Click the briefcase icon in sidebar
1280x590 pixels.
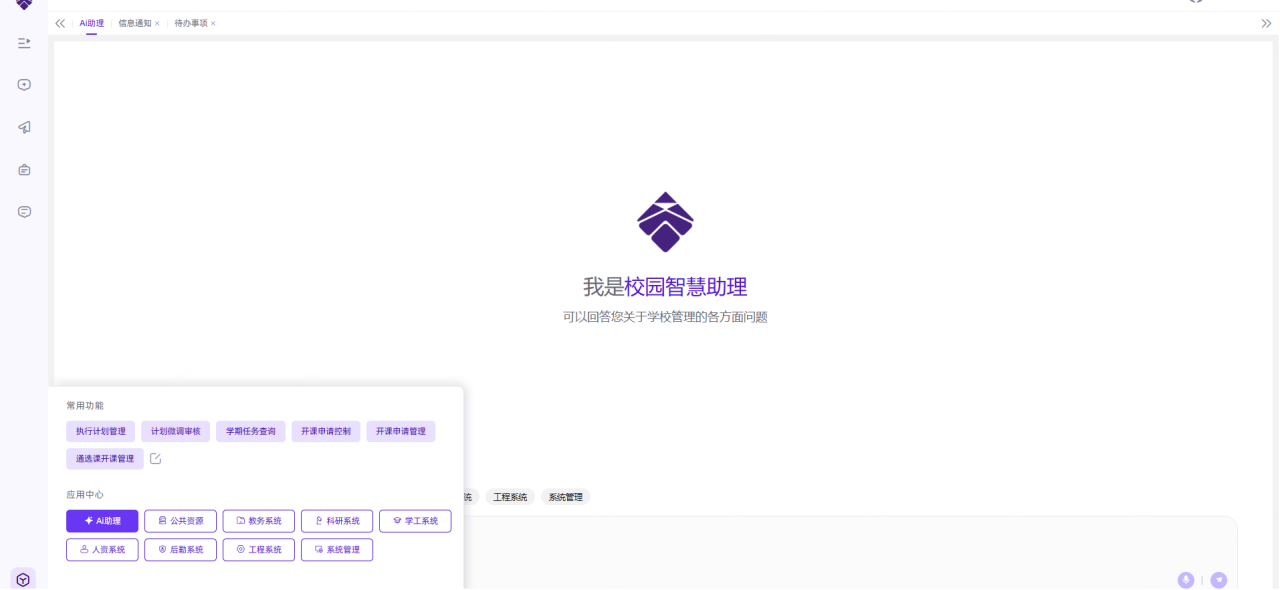24,170
